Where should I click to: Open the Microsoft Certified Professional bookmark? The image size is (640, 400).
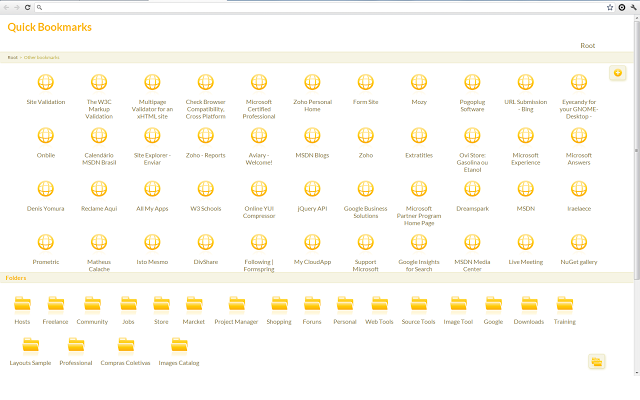pos(259,96)
